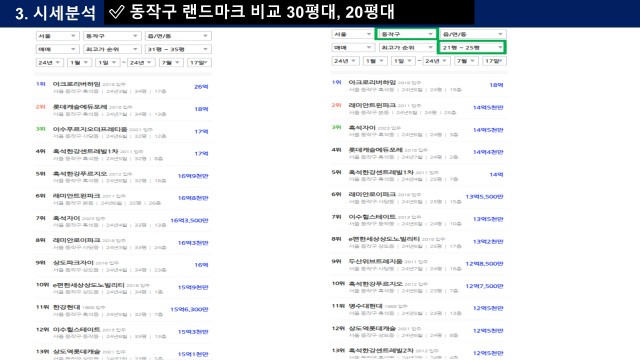The image size is (640, 360).
Task: Open 한강현대 listing ranked 11위
Action: (67, 307)
